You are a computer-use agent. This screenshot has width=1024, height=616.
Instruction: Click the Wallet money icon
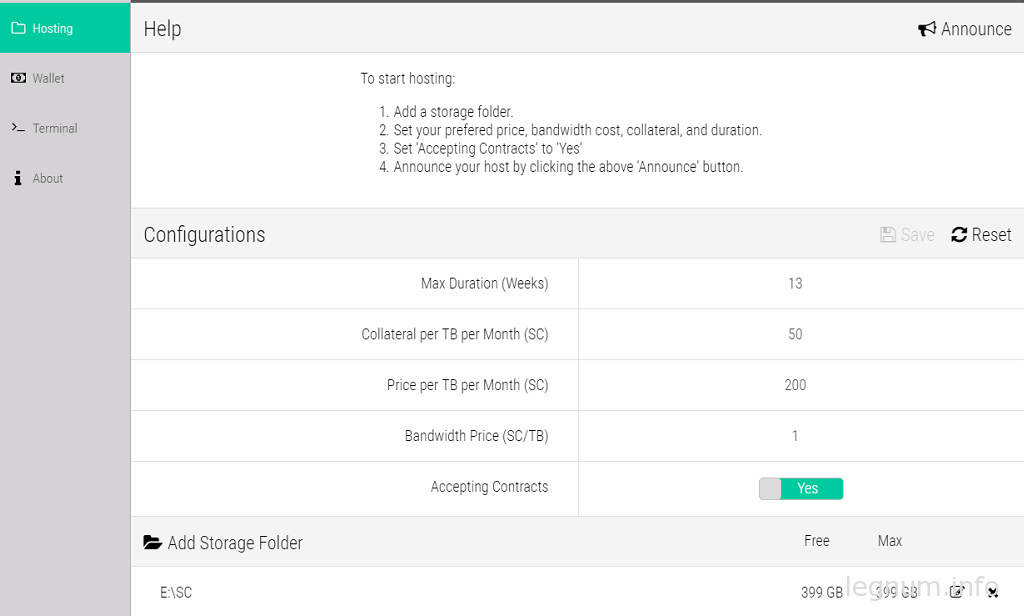click(18, 78)
